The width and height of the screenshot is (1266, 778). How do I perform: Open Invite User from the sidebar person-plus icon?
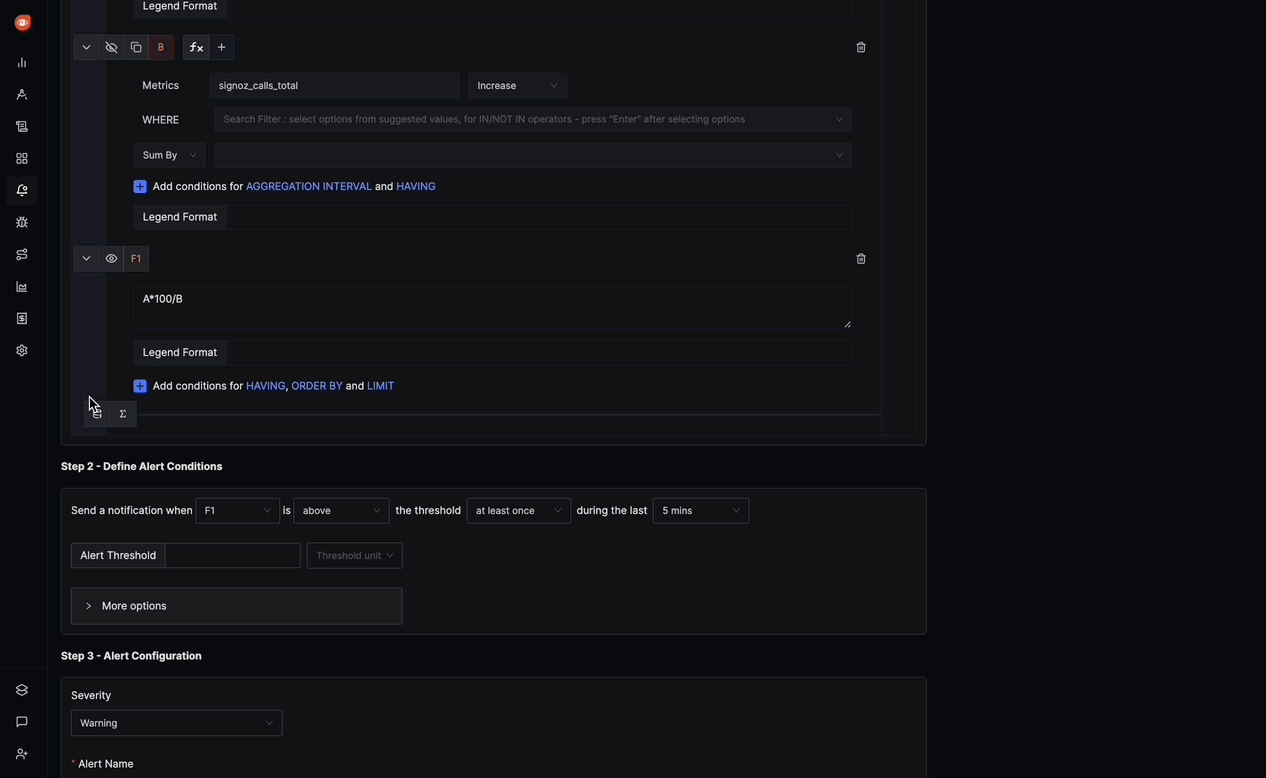(x=22, y=754)
